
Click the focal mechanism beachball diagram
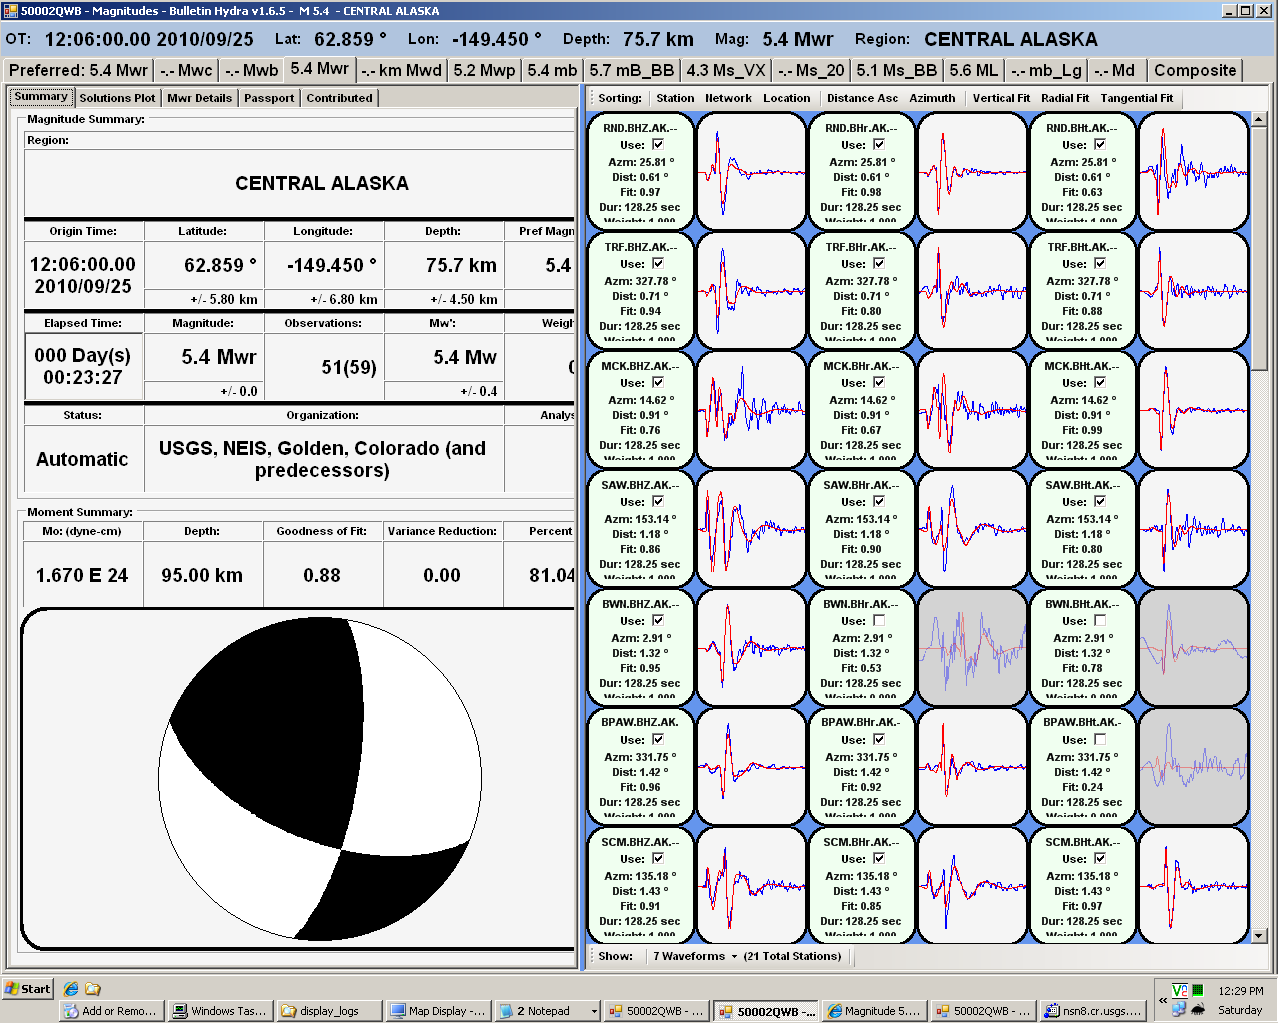click(320, 779)
